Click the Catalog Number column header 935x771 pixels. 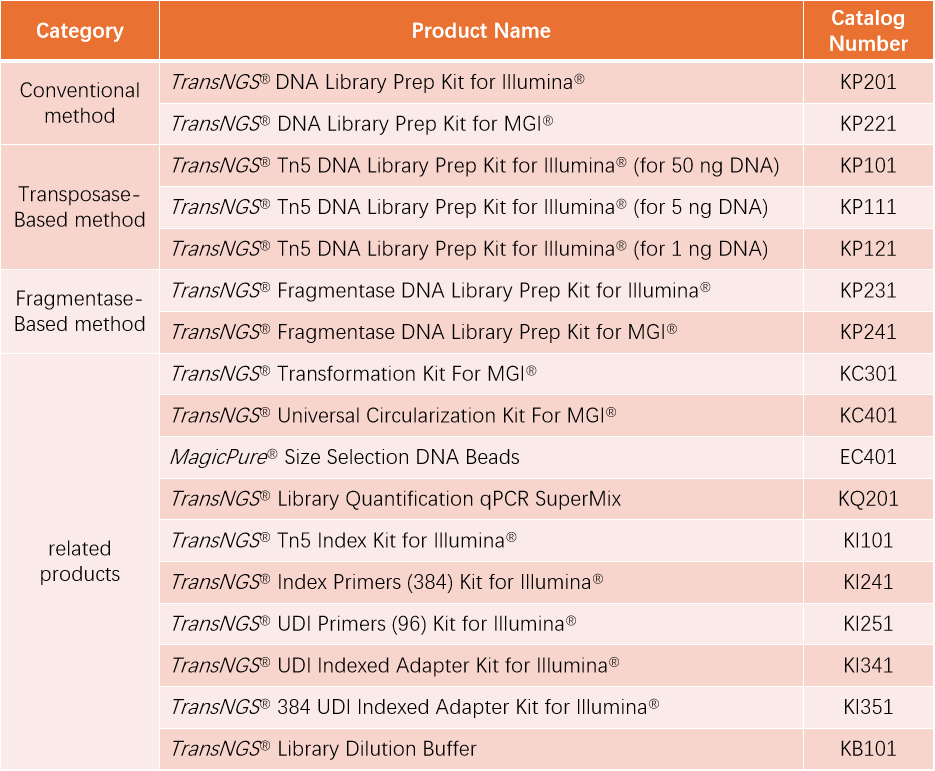pyautogui.click(x=868, y=30)
